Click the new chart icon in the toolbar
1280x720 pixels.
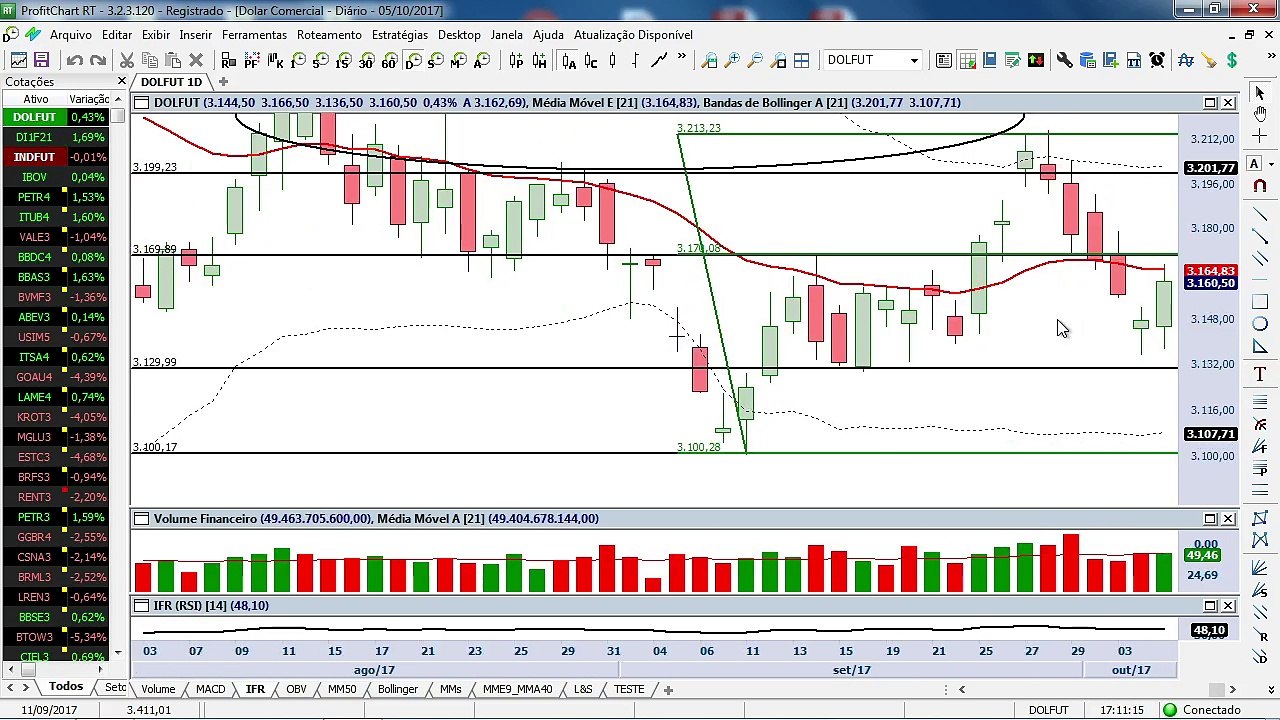pos(18,60)
